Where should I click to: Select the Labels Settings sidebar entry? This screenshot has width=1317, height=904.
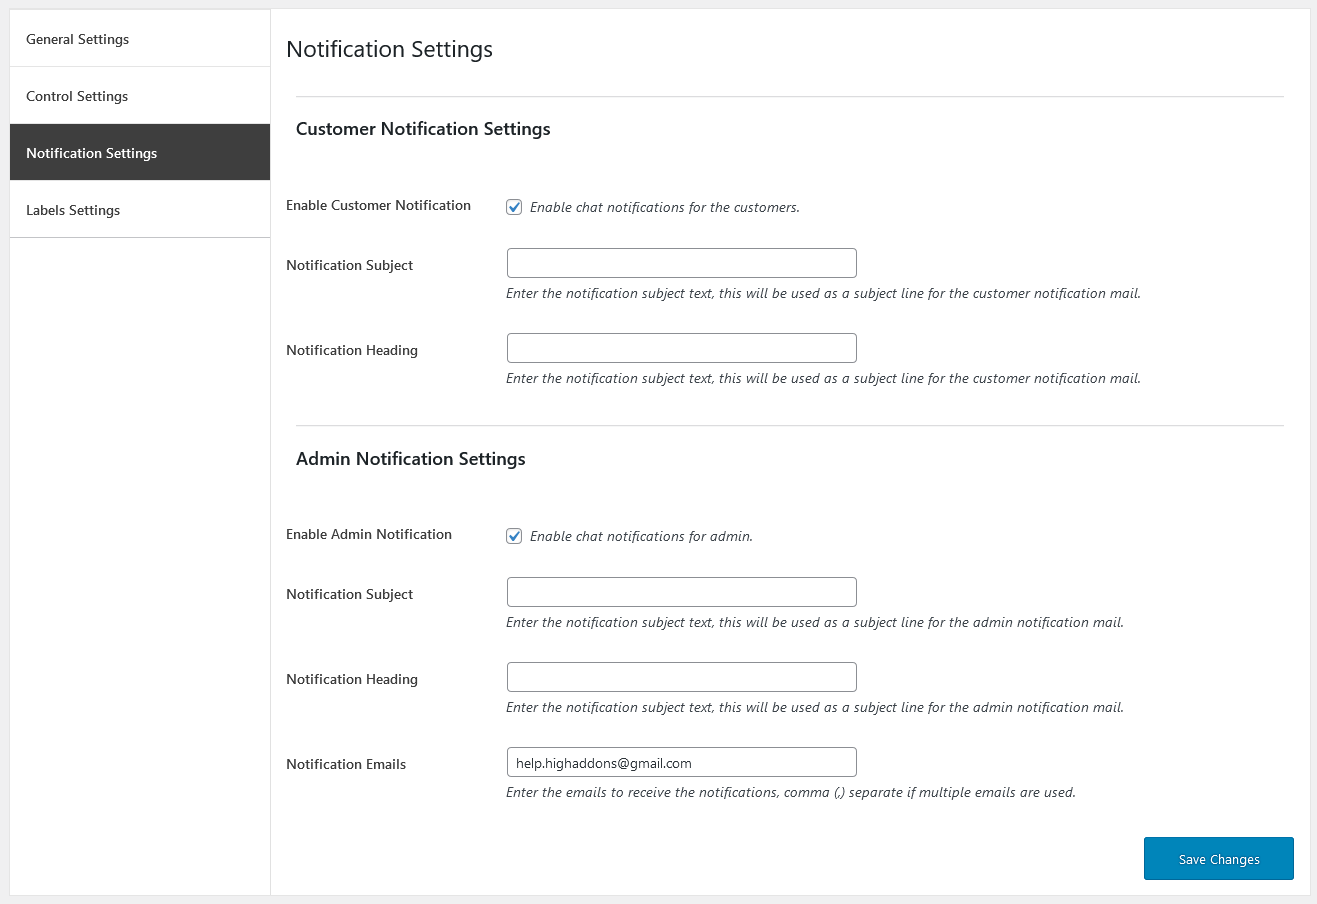72,210
